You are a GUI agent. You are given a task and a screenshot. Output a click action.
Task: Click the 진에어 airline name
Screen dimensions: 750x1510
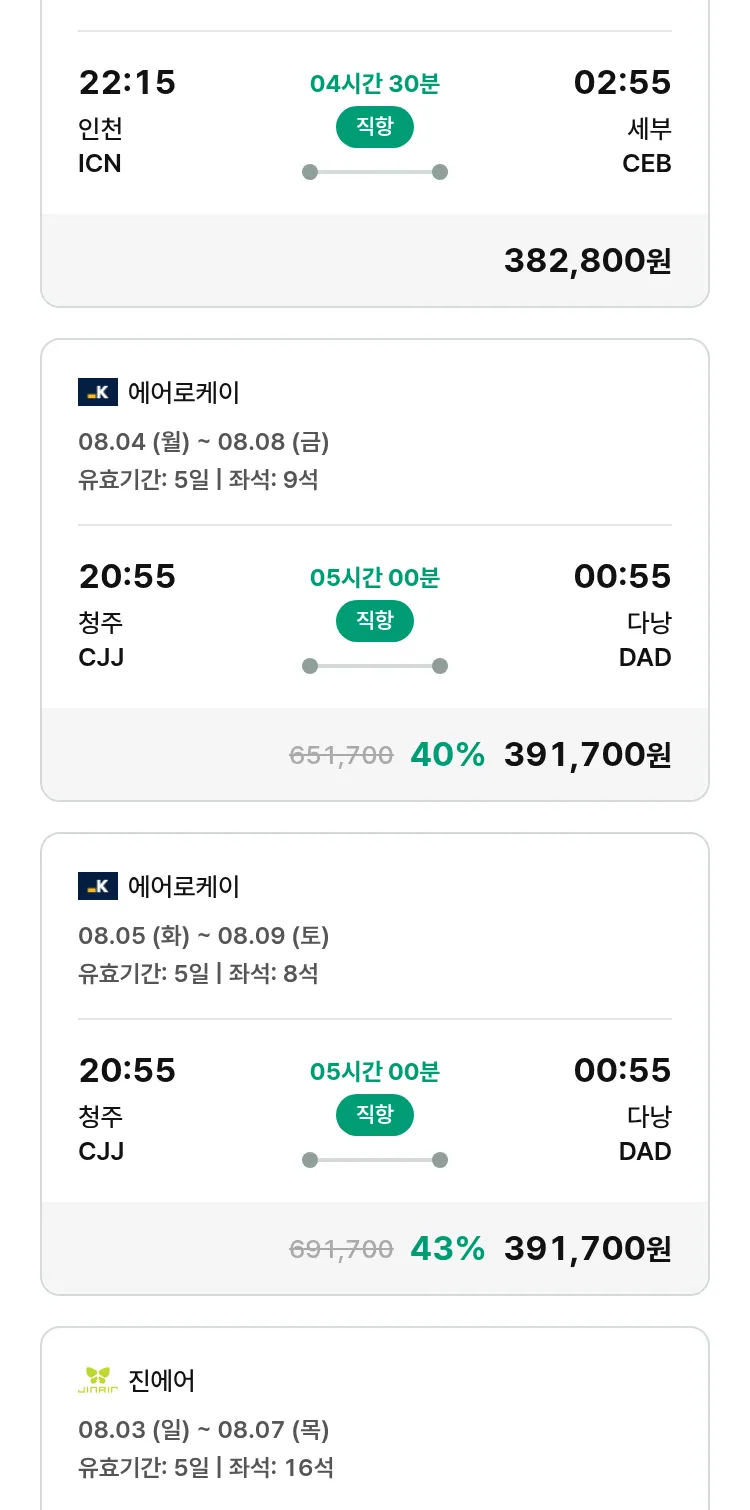[162, 1380]
